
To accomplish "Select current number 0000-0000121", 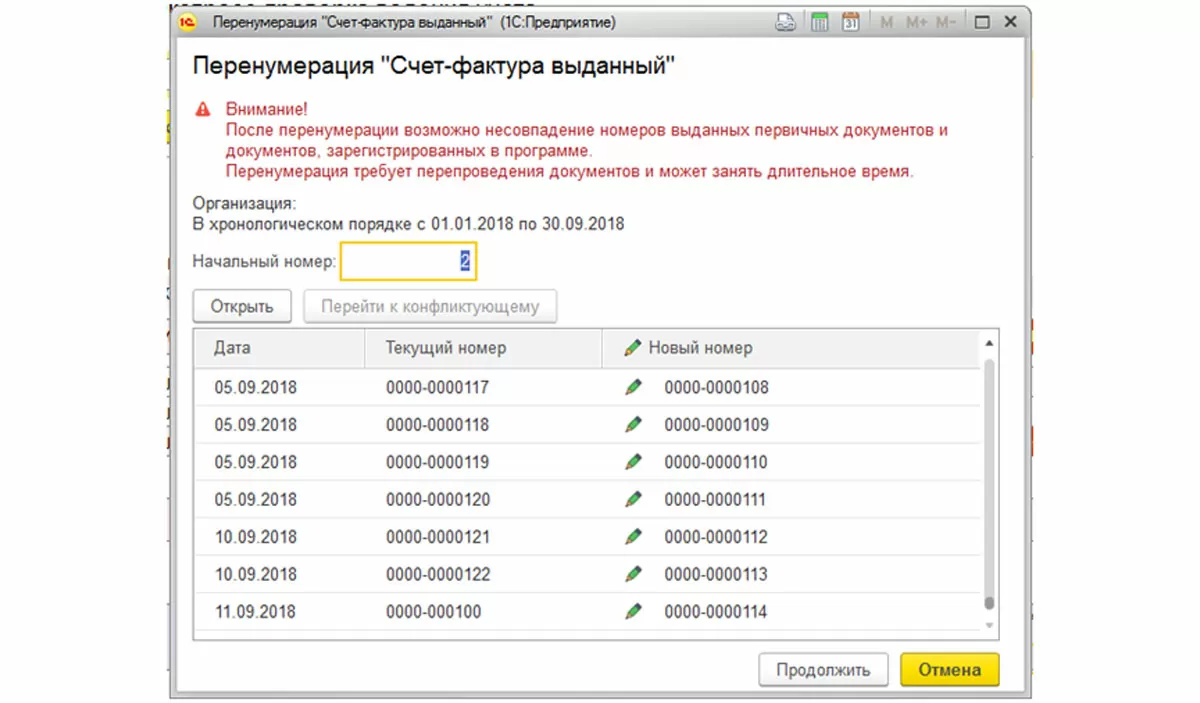I will [438, 537].
